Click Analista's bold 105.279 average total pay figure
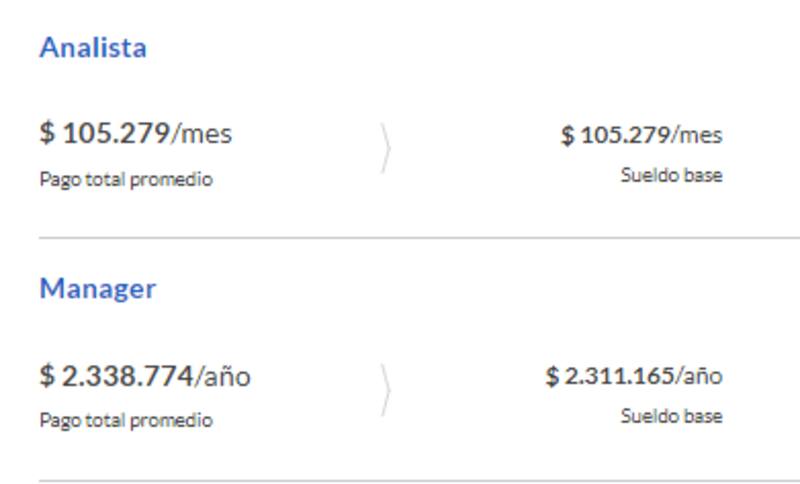800x484 pixels. coord(116,133)
